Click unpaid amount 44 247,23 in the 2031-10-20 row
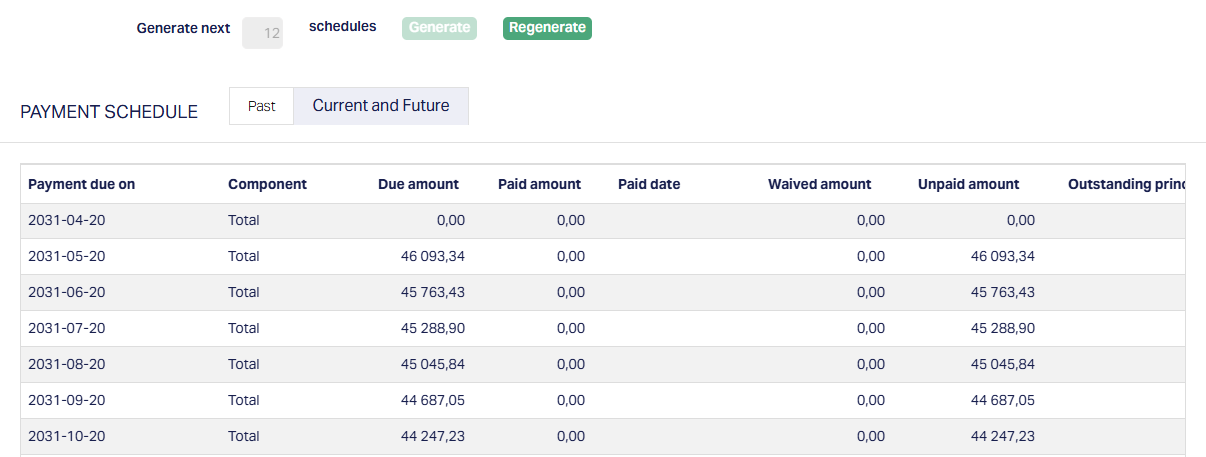 click(1003, 436)
